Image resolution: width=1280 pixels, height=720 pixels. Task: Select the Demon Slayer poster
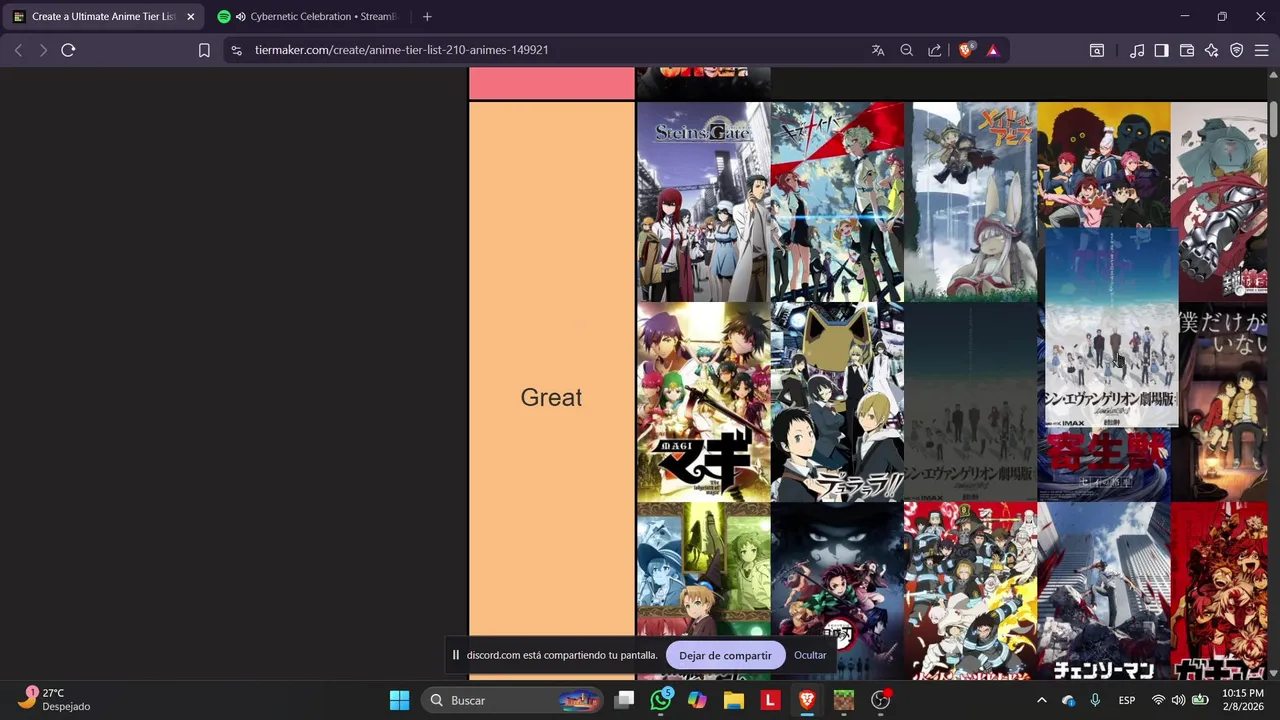(837, 591)
